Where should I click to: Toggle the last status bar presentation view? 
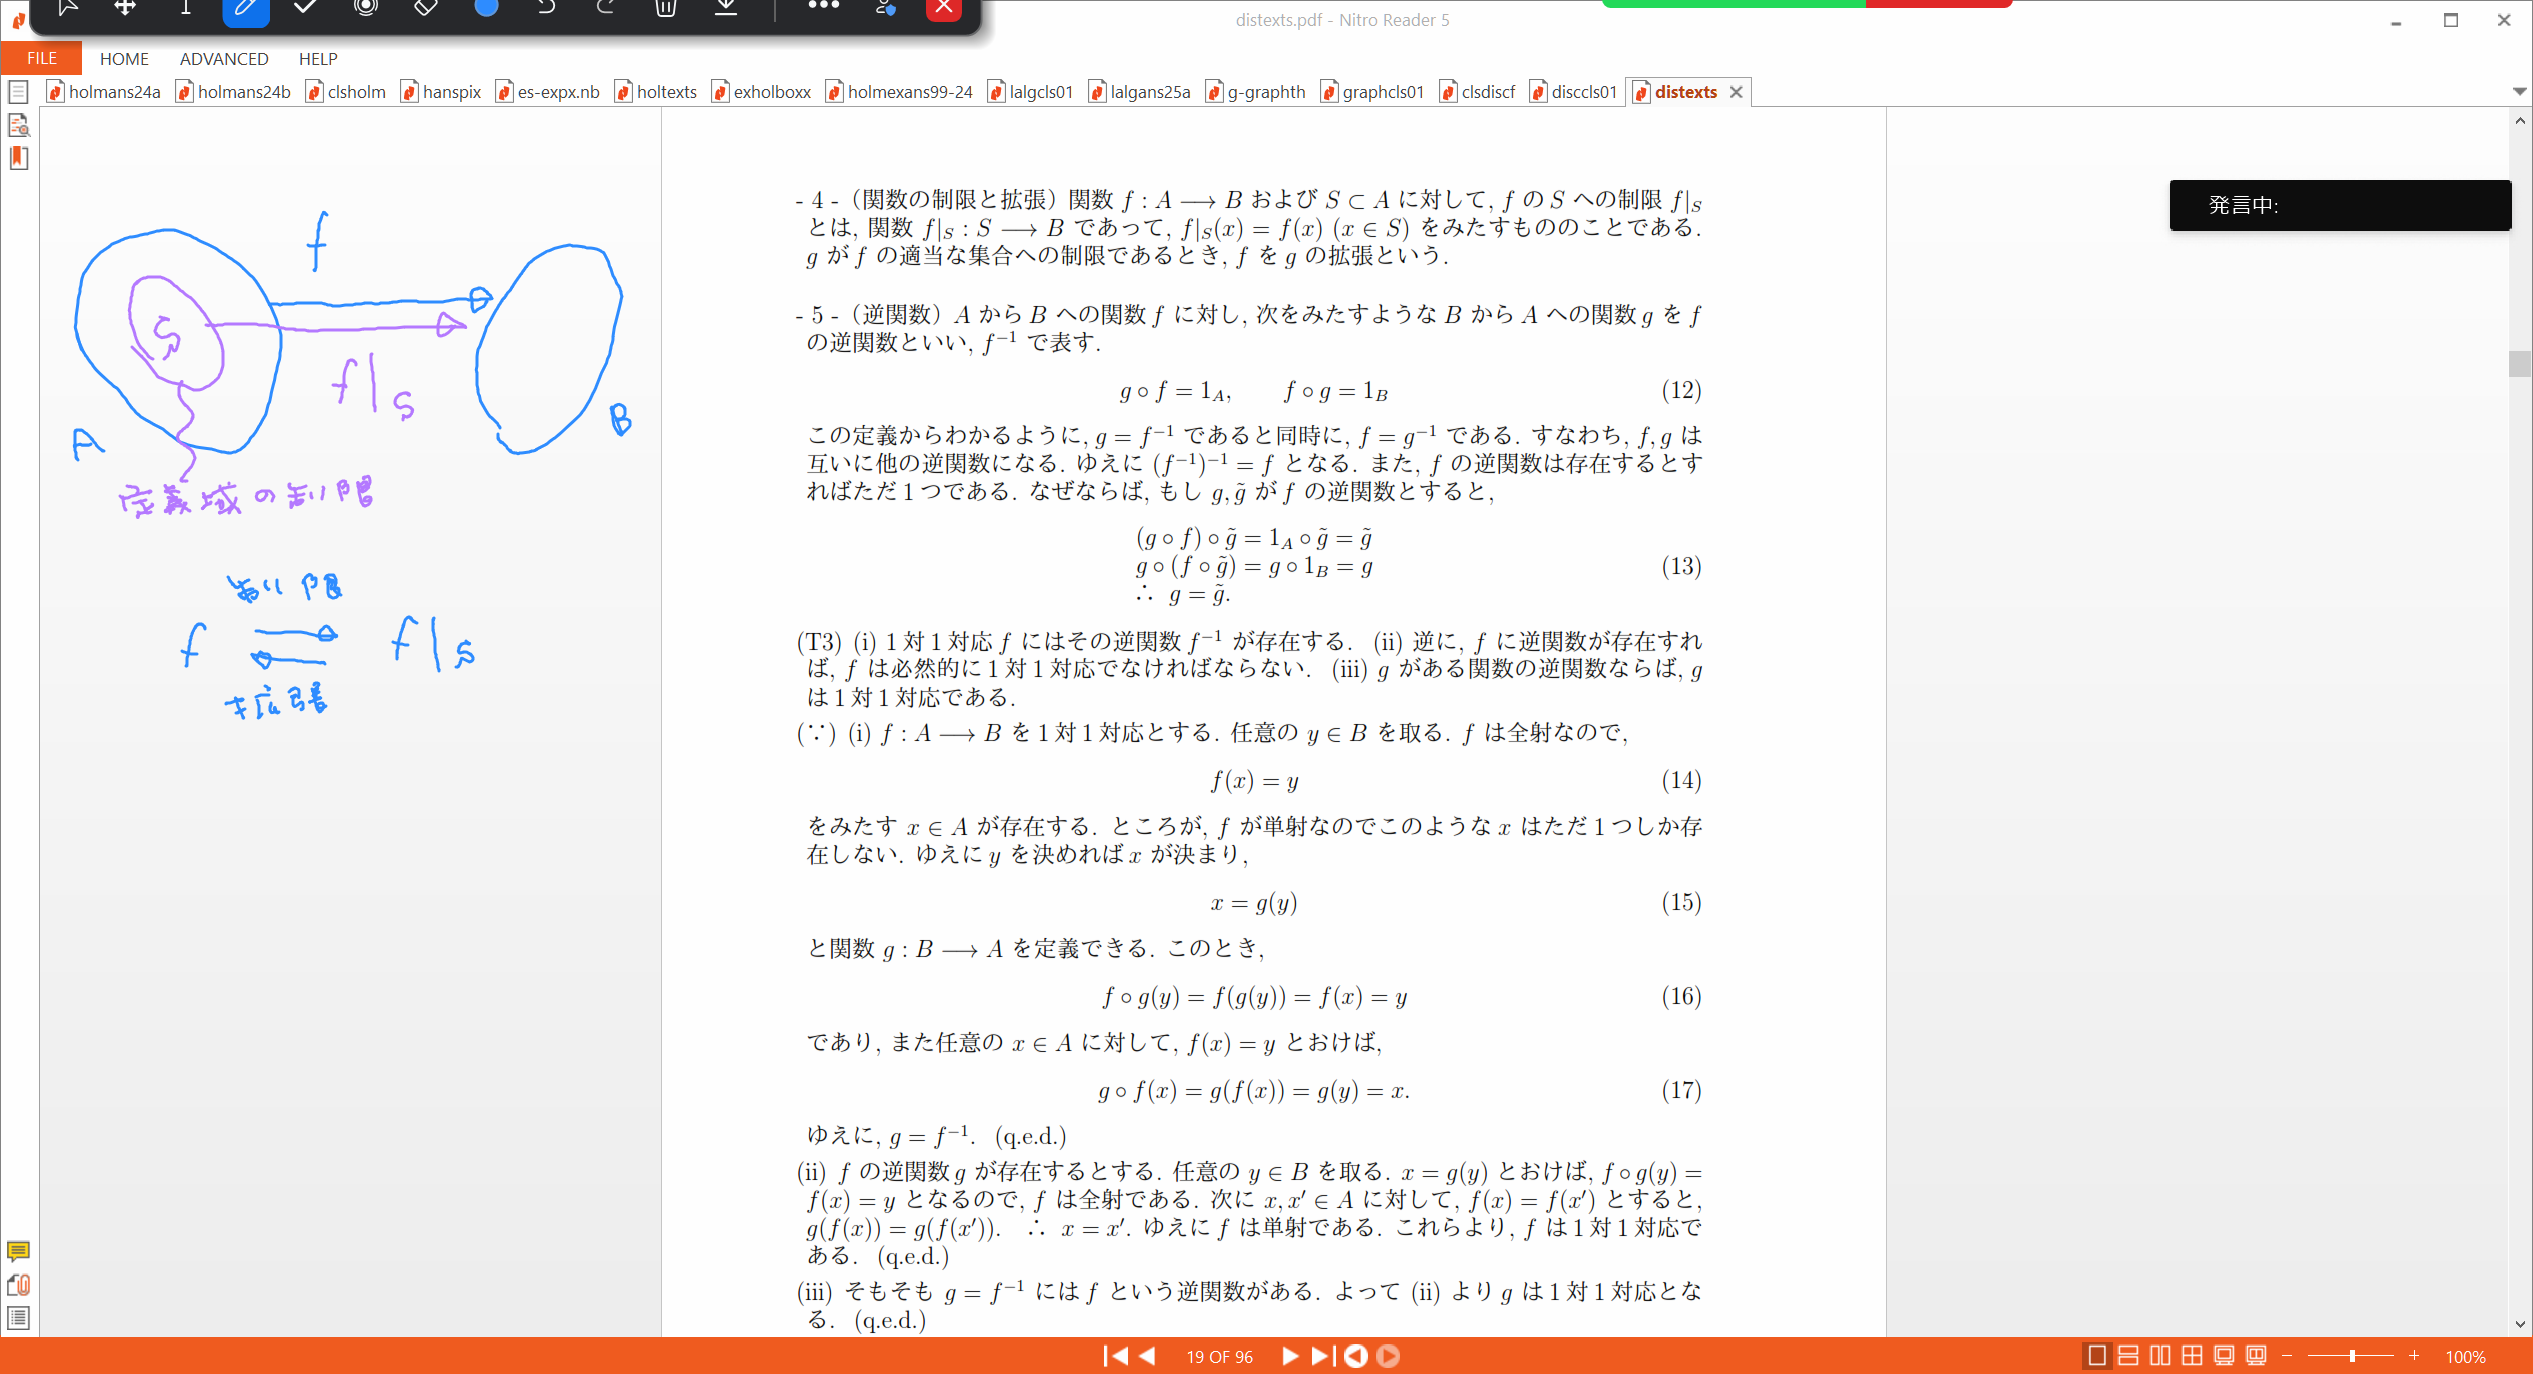(x=2256, y=1356)
